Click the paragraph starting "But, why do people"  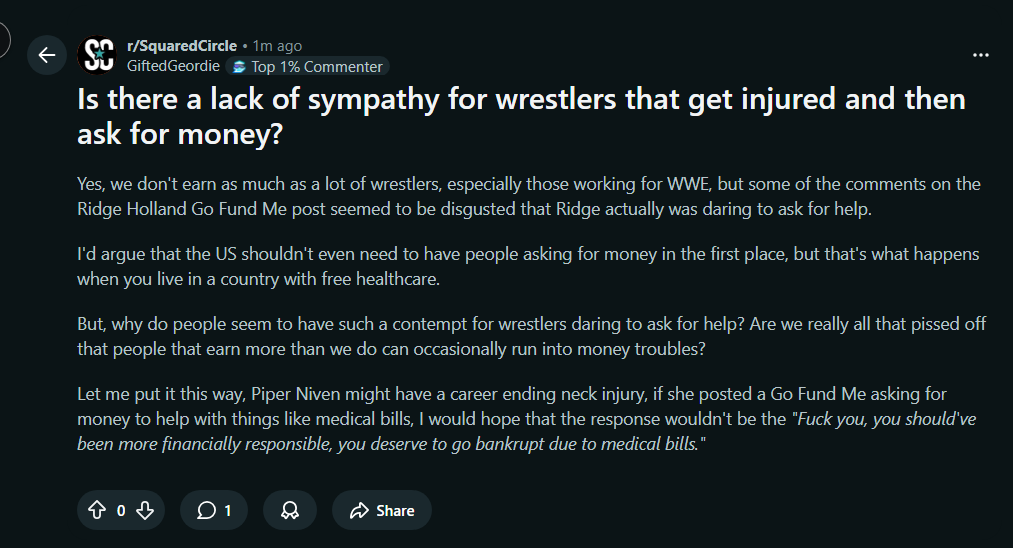[528, 336]
